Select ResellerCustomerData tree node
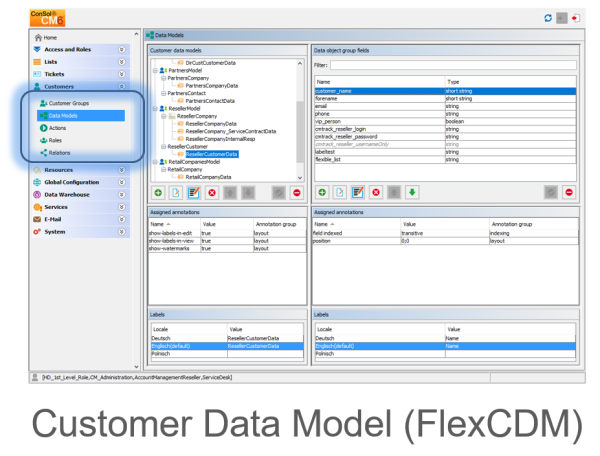Screen dimensions: 600x456 pos(212,154)
